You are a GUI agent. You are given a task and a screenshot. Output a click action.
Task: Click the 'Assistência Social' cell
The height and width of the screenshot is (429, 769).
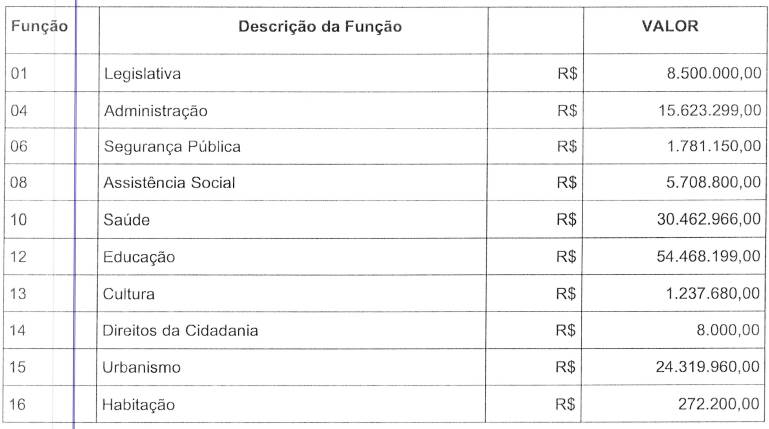click(x=169, y=184)
